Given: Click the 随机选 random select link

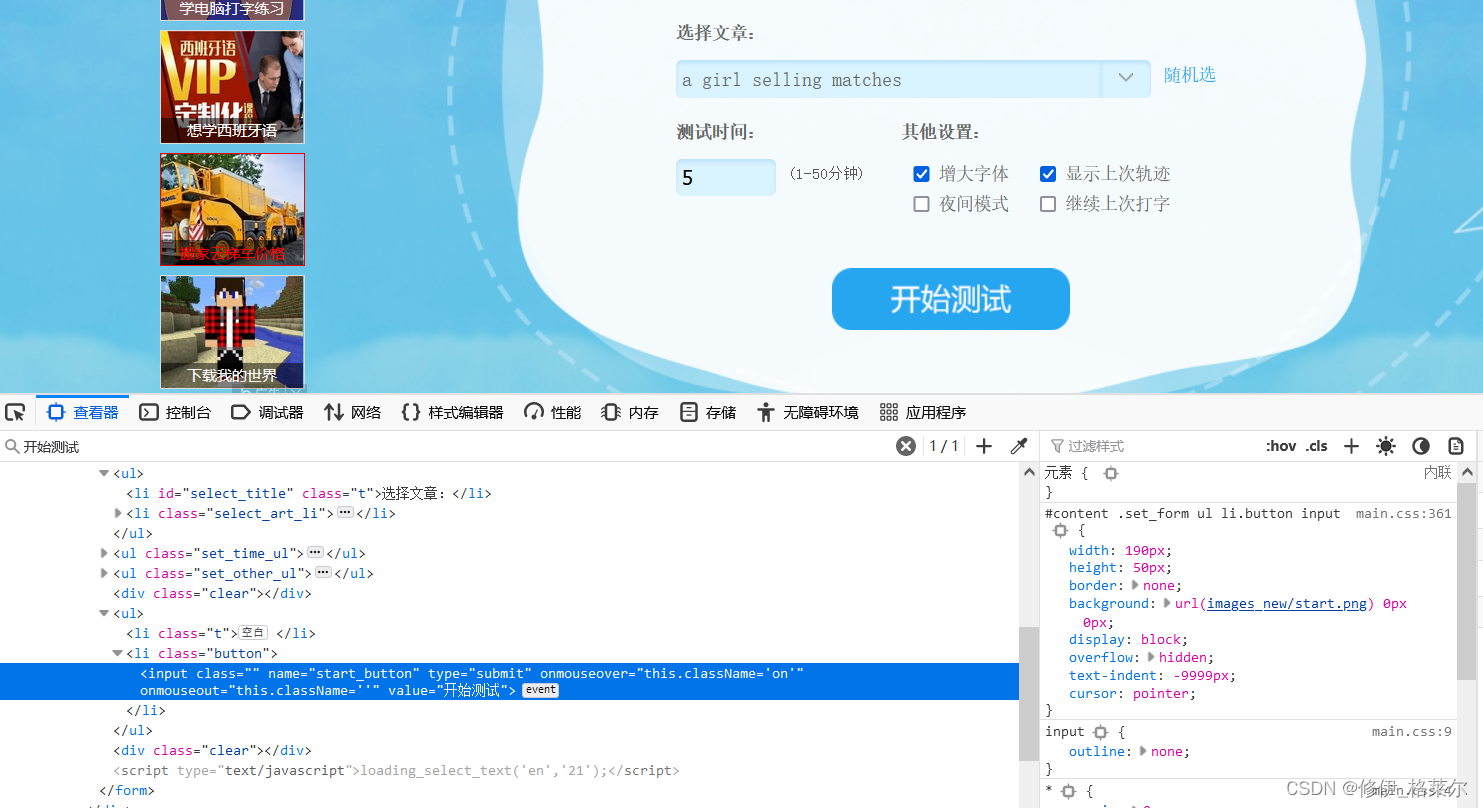Looking at the screenshot, I should click(1190, 75).
